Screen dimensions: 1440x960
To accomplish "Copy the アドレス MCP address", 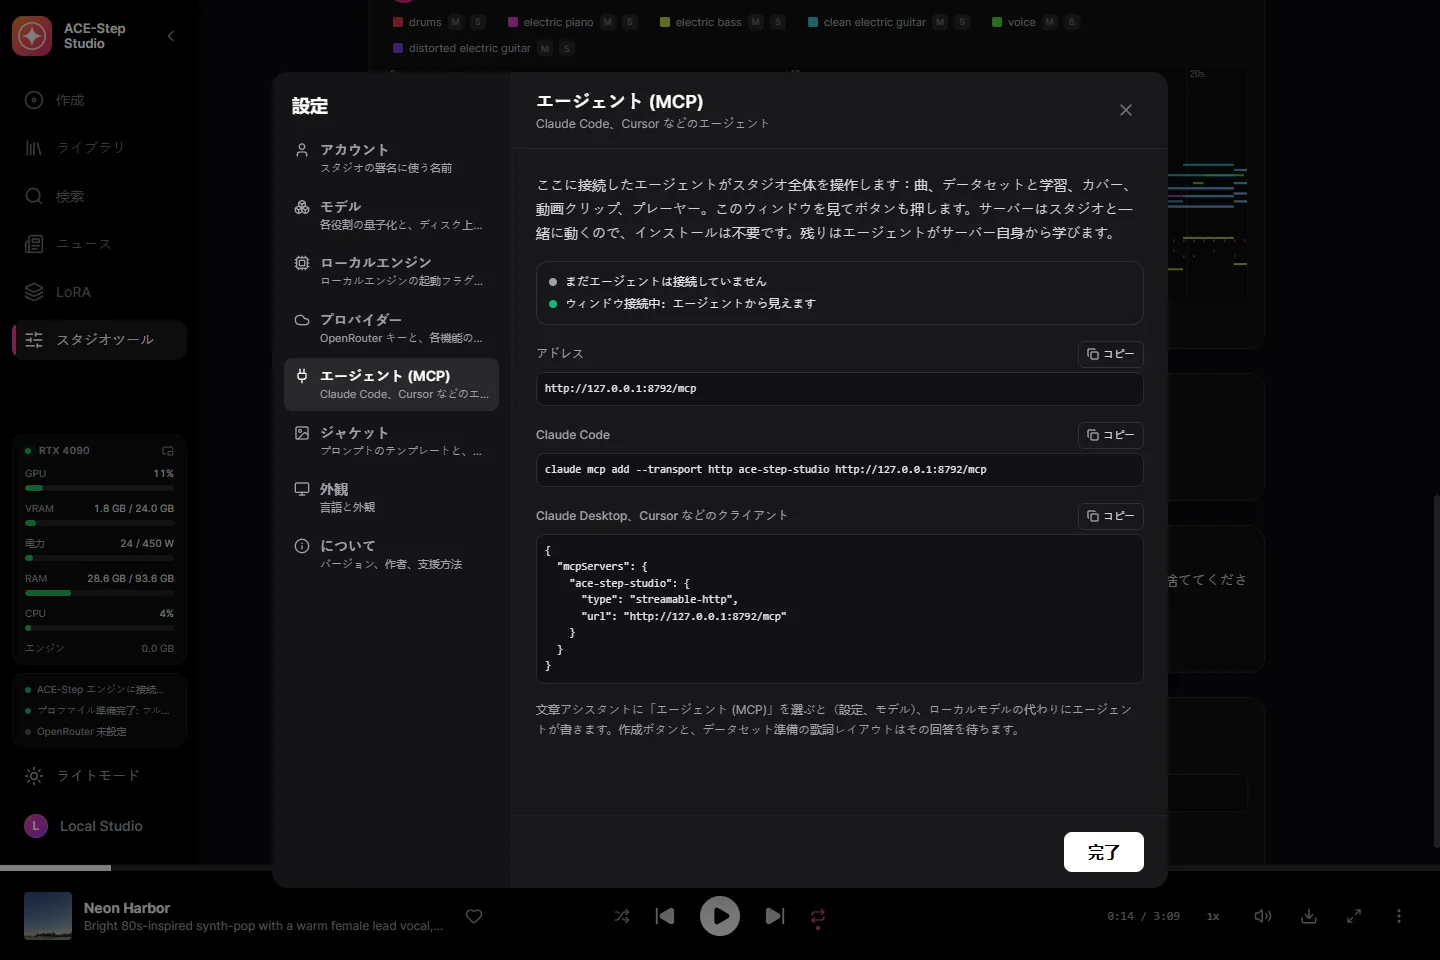I will coord(1111,354).
